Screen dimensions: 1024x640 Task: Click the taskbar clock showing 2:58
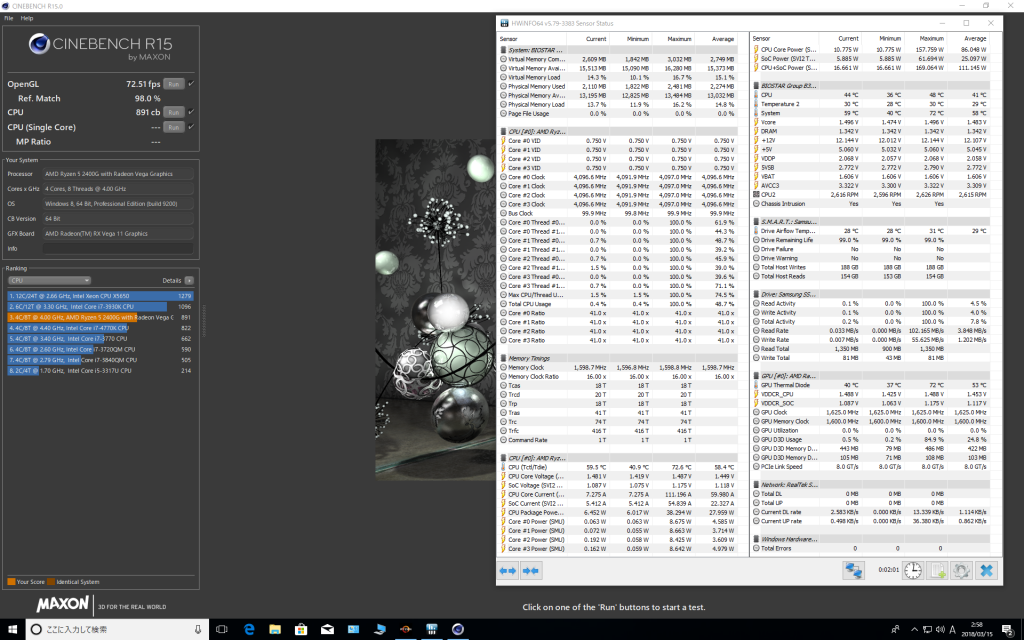click(x=976, y=630)
